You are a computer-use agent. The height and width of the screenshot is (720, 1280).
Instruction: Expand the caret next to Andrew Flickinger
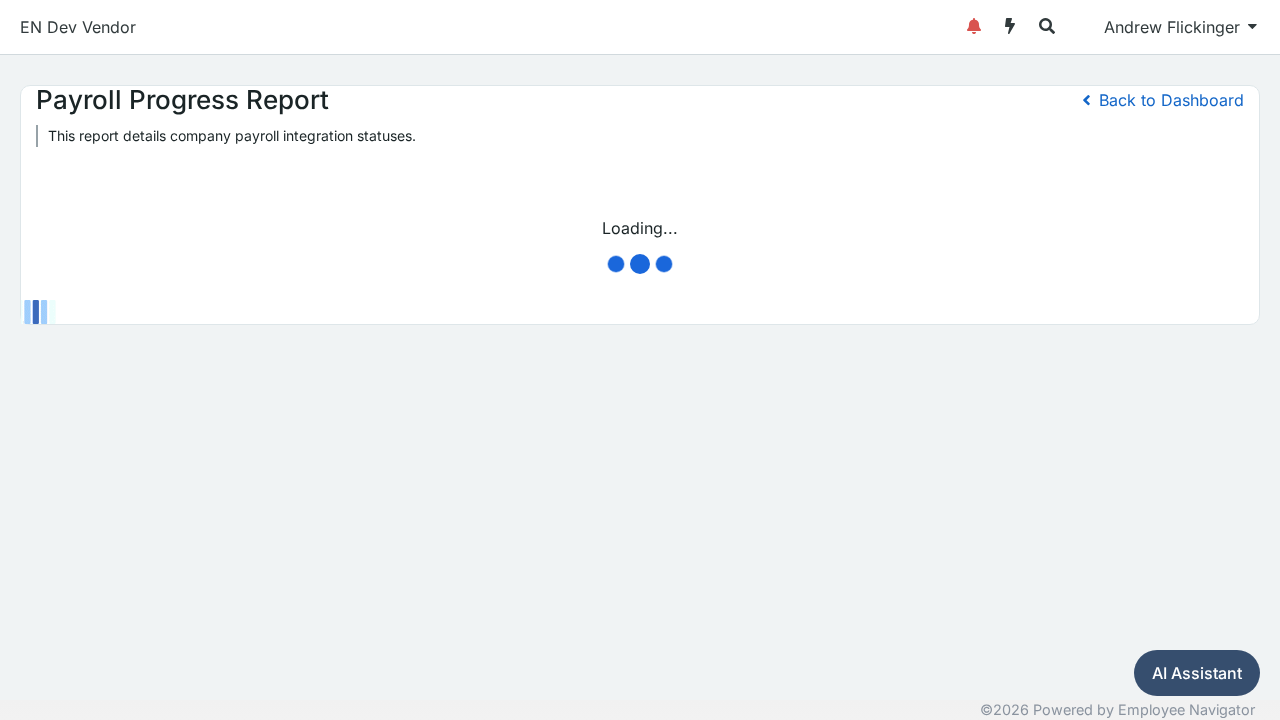tap(1252, 27)
